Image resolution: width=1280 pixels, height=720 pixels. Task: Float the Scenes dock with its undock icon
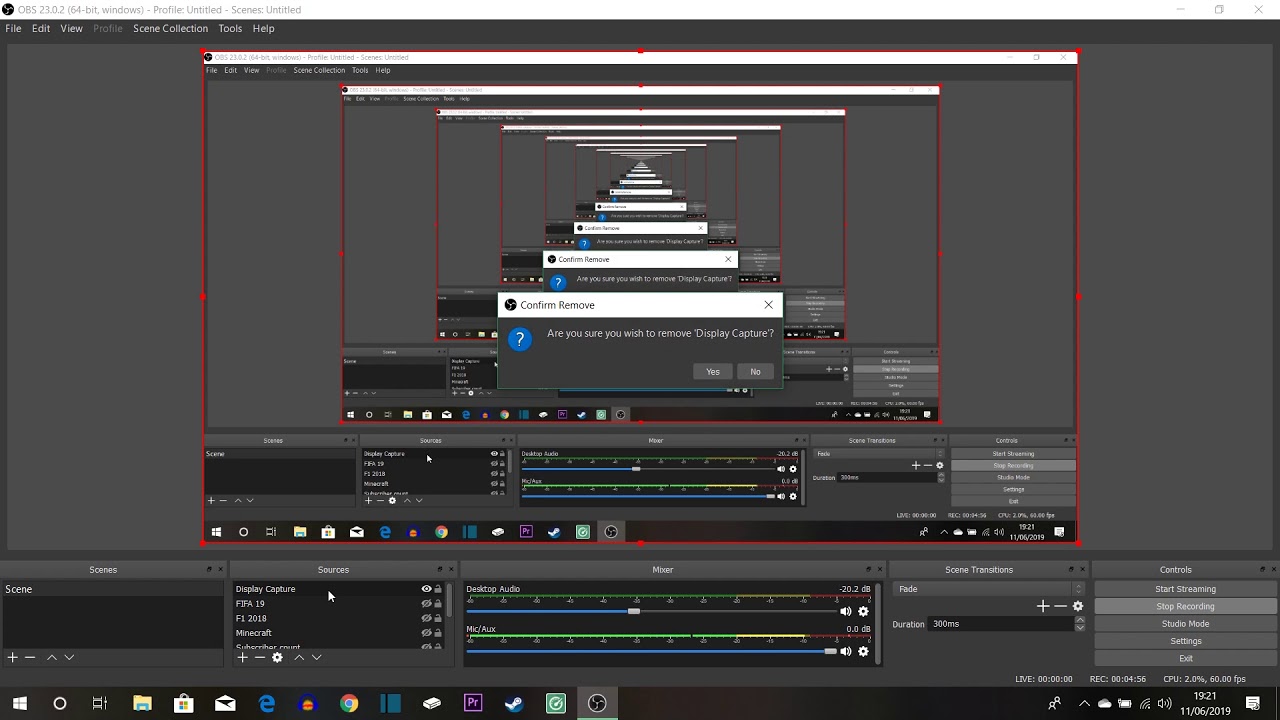coord(209,570)
